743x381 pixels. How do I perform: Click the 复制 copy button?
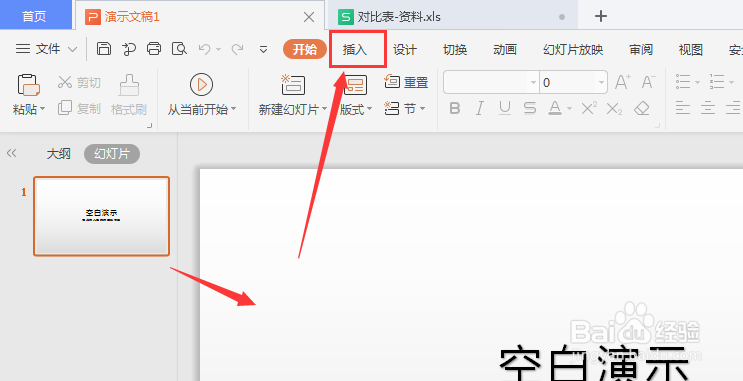pyautogui.click(x=79, y=109)
